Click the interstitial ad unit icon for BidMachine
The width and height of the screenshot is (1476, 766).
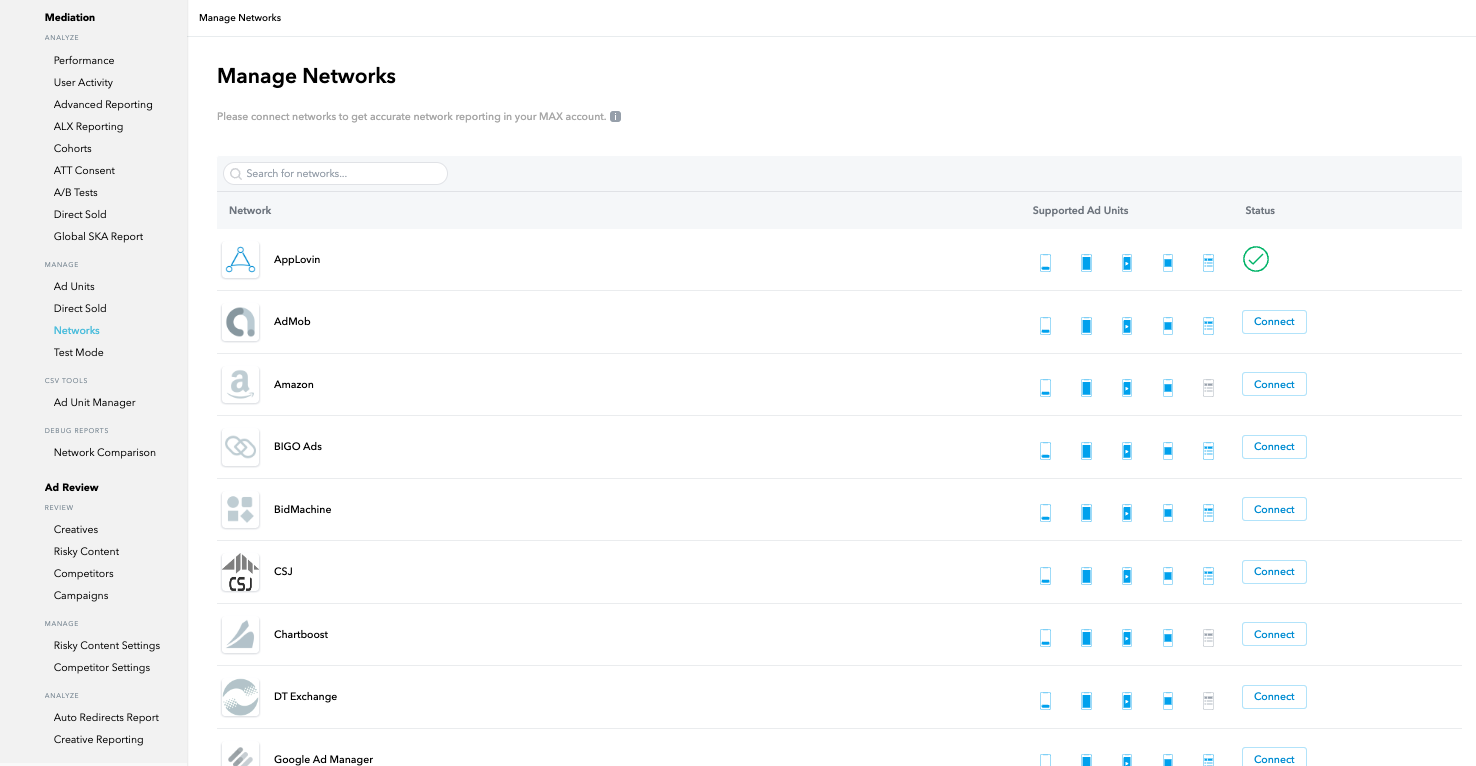click(1086, 512)
